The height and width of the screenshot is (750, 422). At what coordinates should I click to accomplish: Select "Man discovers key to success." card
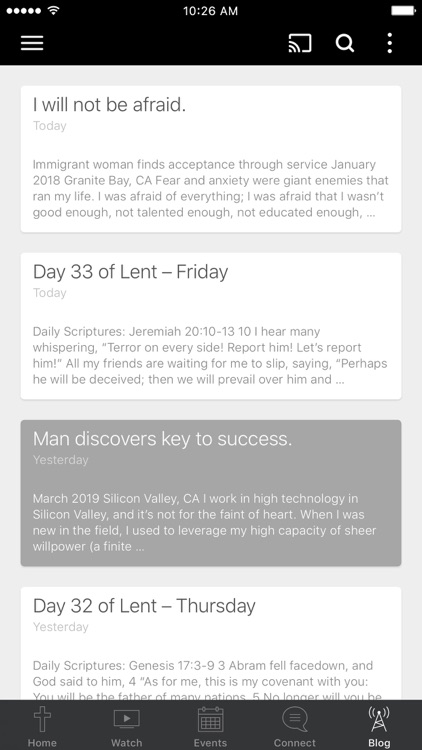211,493
